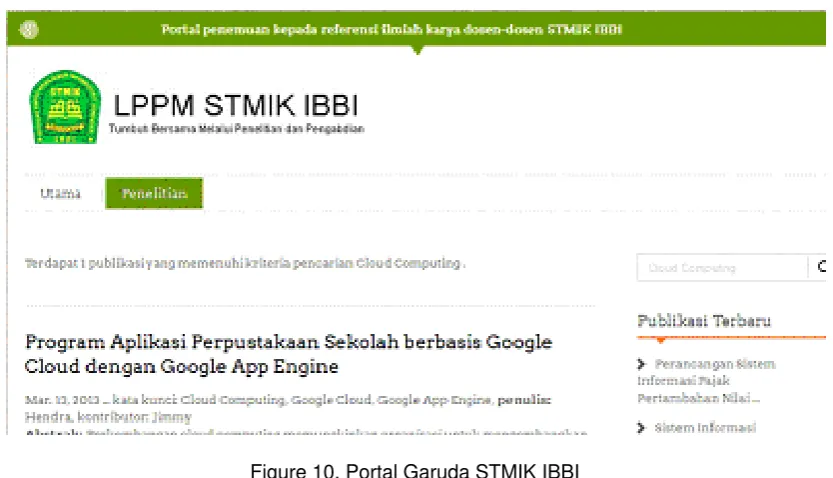
Task: Click the round emblem in green banner
Action: (29, 29)
